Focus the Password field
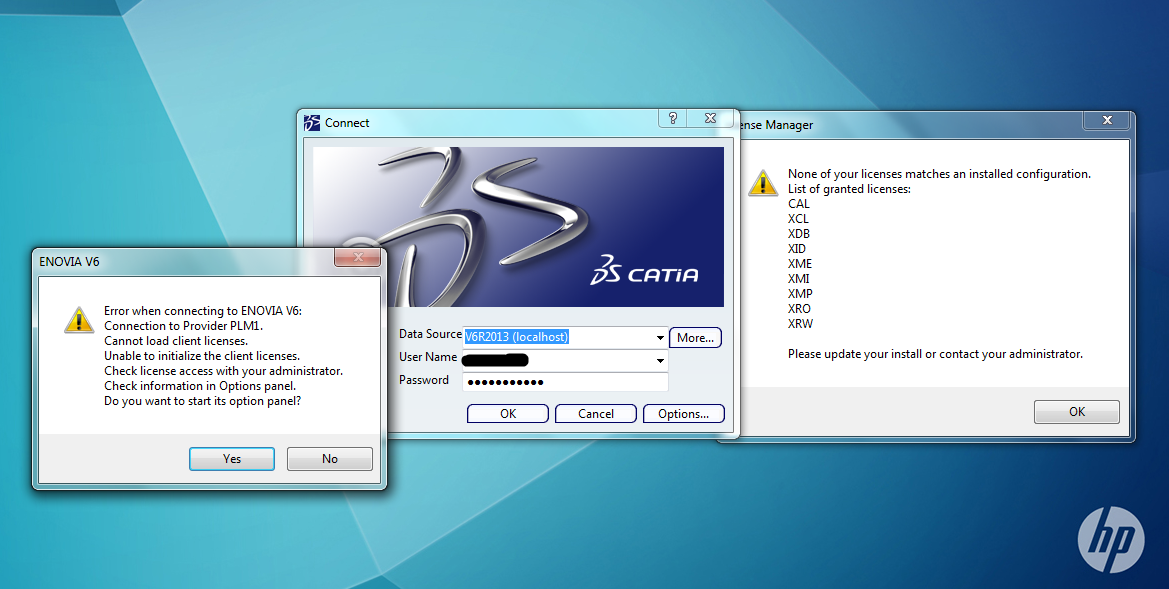 [565, 382]
